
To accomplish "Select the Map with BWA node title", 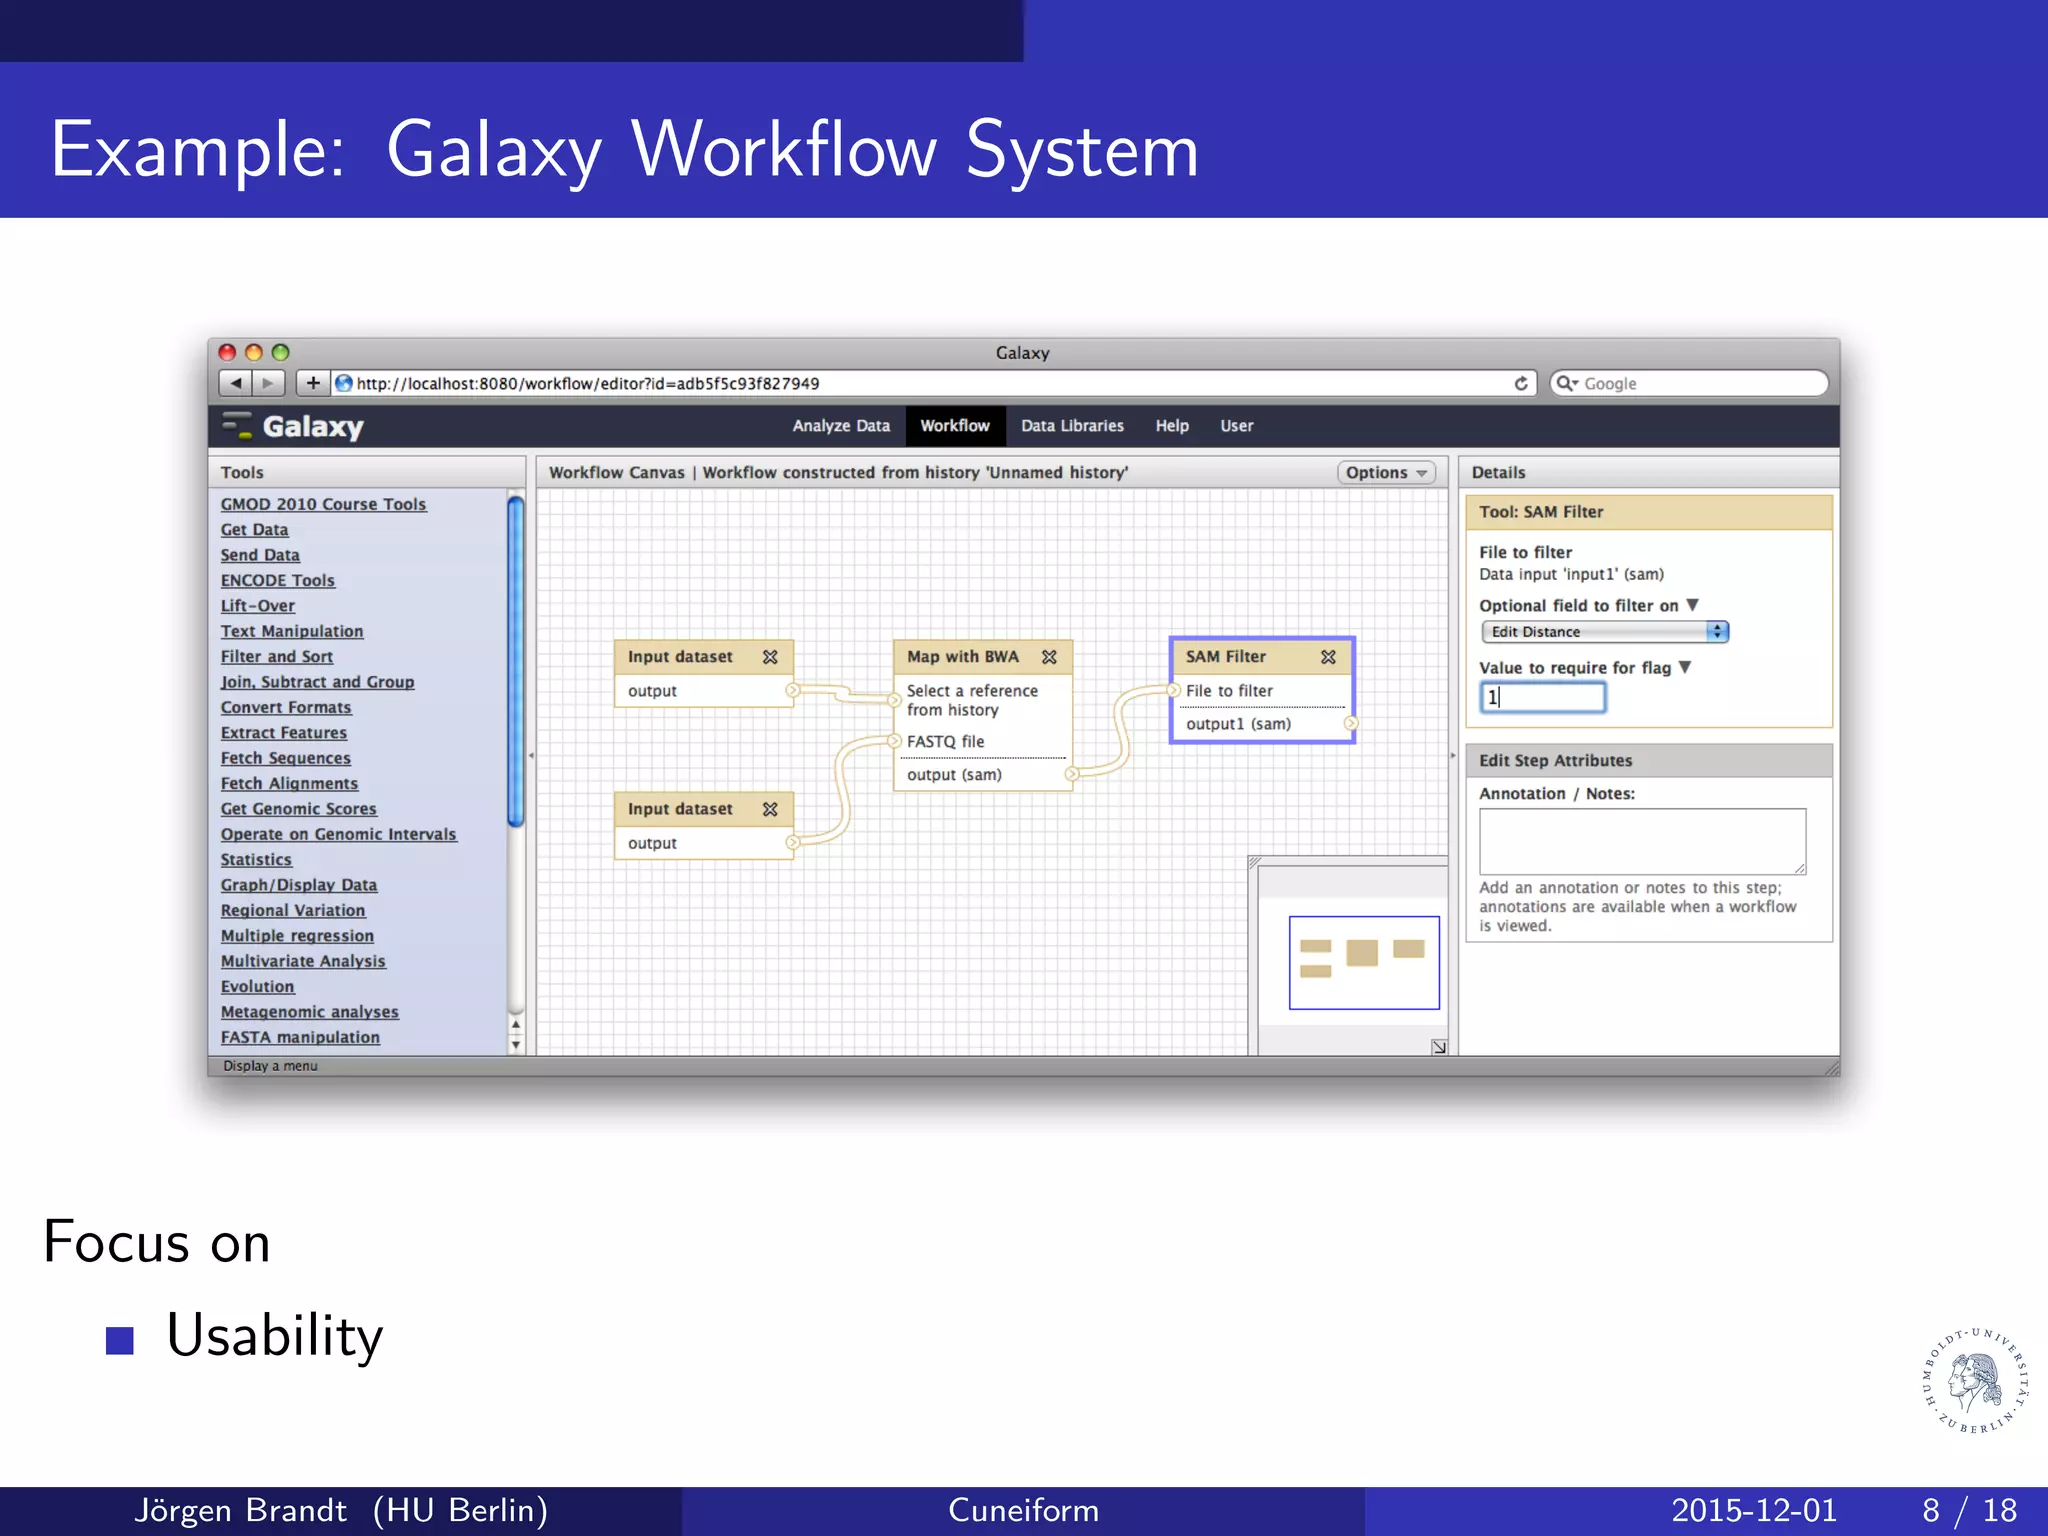I will click(962, 657).
